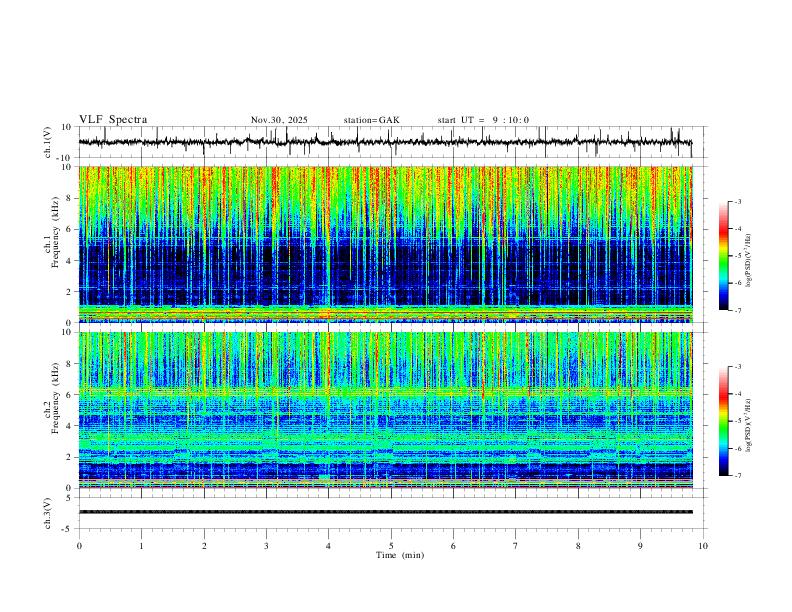Click the "-7" tick on ch.2 colorbar
The width and height of the screenshot is (792, 612).
pos(737,475)
